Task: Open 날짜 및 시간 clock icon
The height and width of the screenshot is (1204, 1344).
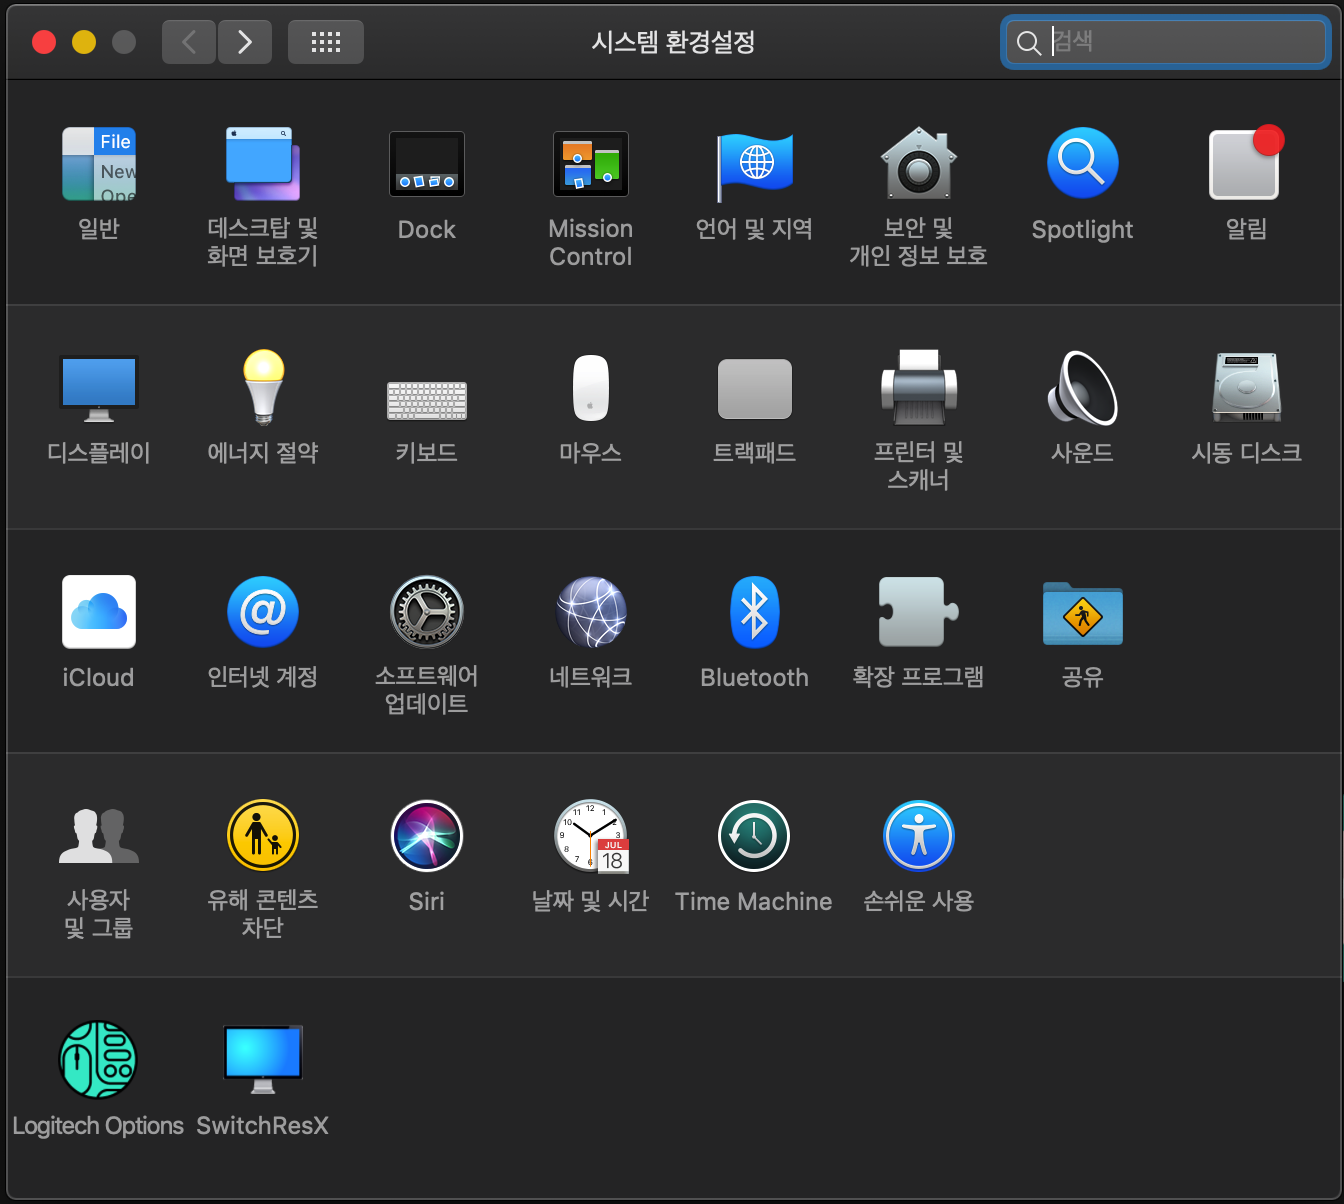Action: coord(591,836)
